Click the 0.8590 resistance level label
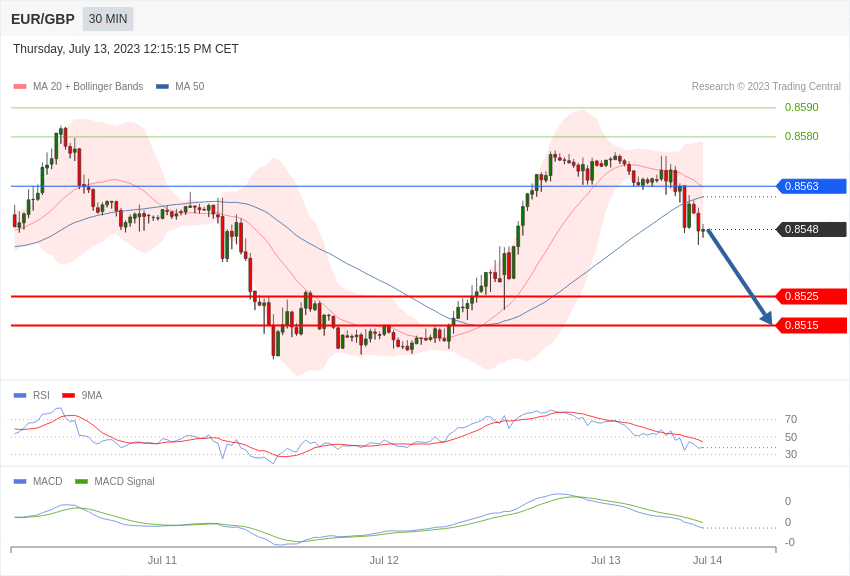 (x=802, y=107)
